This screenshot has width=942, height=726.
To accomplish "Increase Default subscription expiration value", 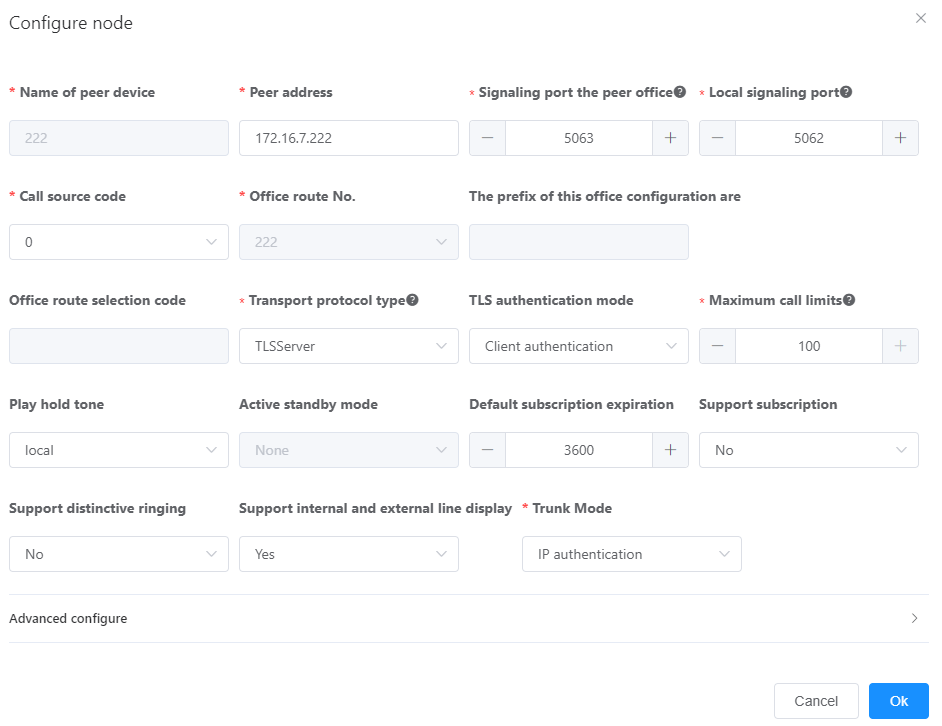I will (670, 450).
